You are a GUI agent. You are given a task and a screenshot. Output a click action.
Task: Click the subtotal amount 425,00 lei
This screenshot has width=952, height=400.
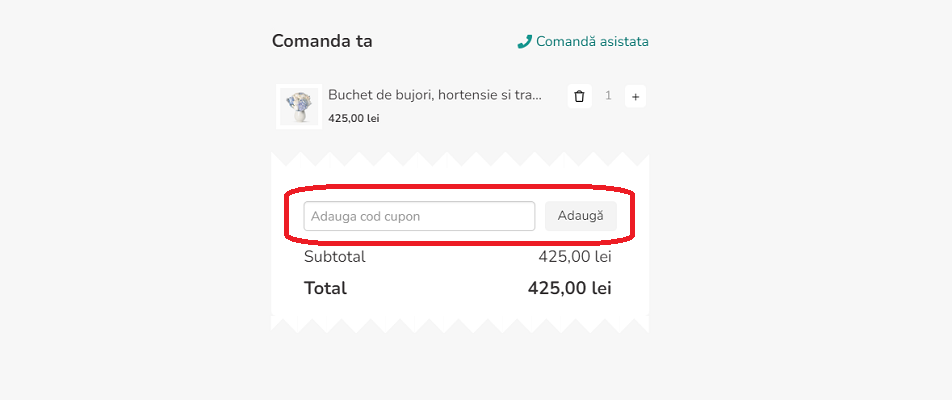(574, 257)
